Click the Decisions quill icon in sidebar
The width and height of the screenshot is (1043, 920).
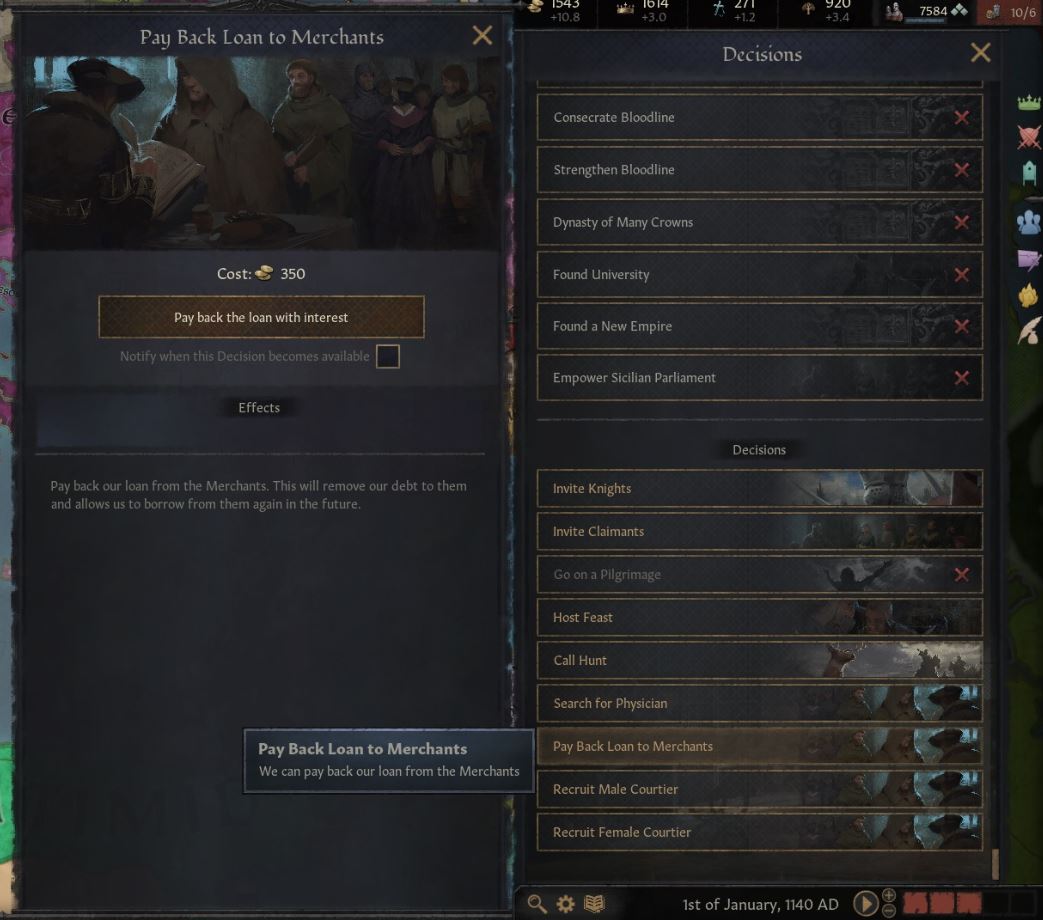click(1029, 331)
